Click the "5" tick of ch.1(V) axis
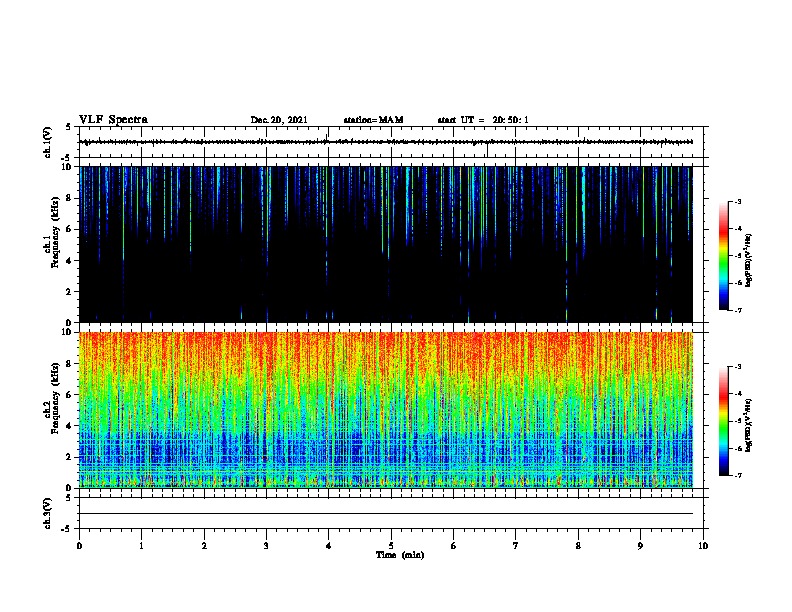 69,127
